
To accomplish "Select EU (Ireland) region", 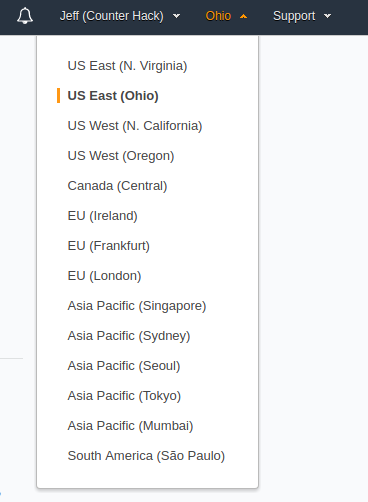I will [103, 216].
